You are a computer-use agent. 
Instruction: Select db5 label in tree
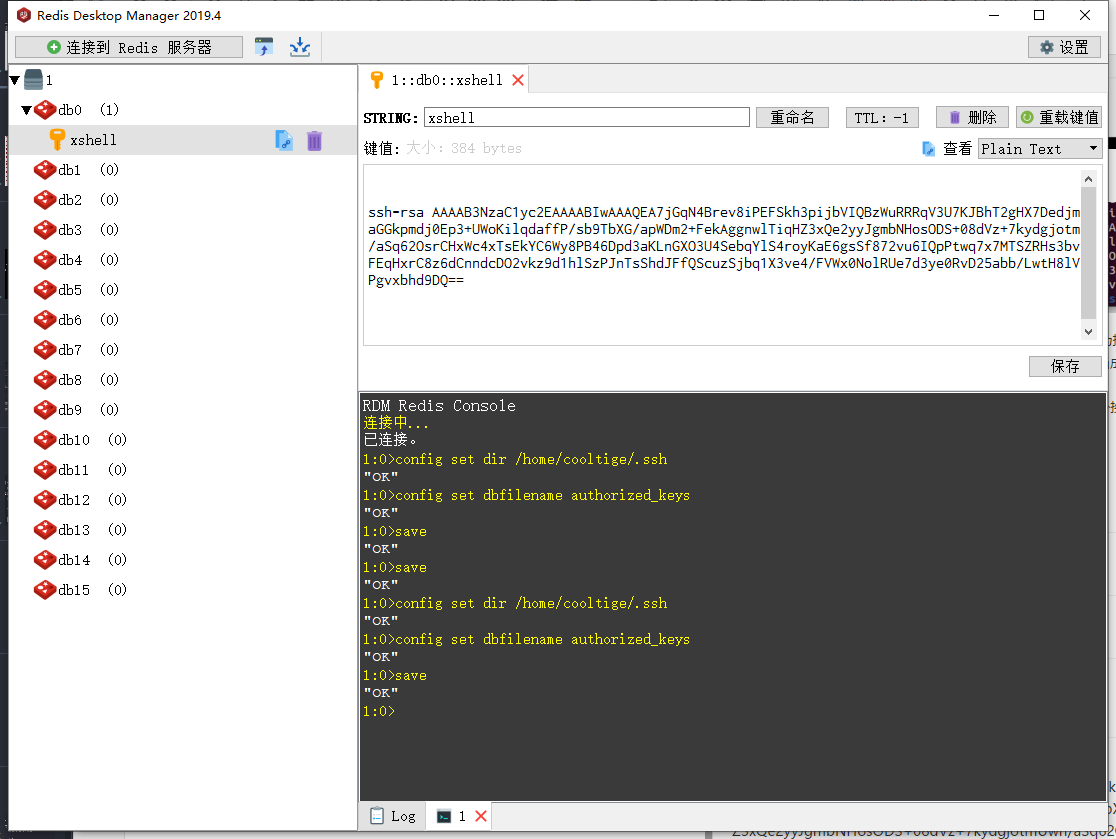70,290
